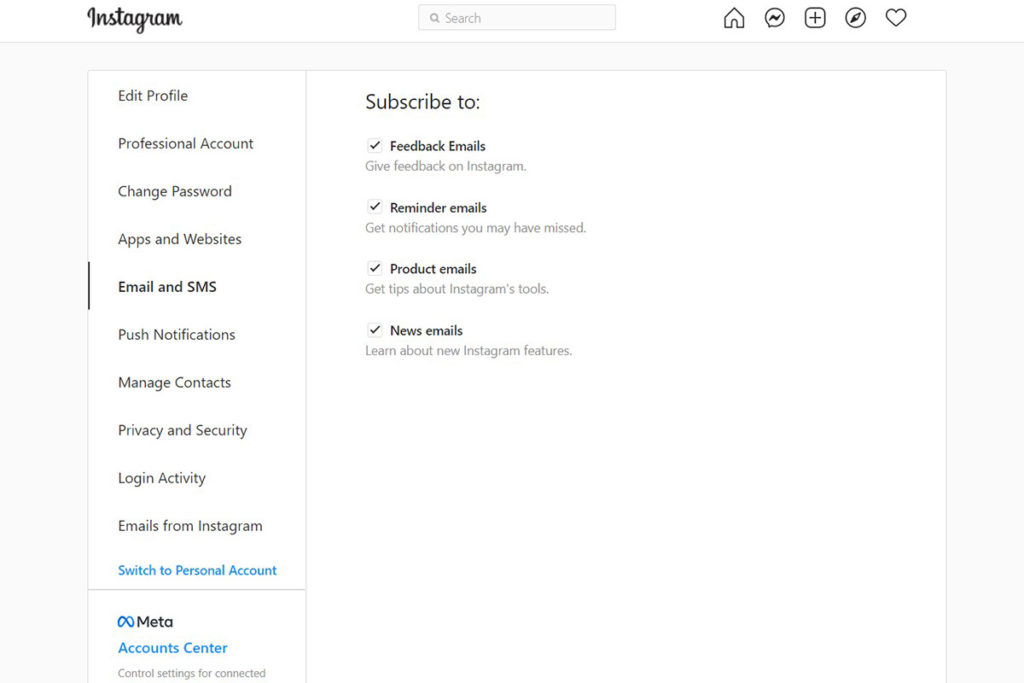Click the Meta logo in sidebar
Image resolution: width=1024 pixels, height=683 pixels.
click(x=145, y=622)
